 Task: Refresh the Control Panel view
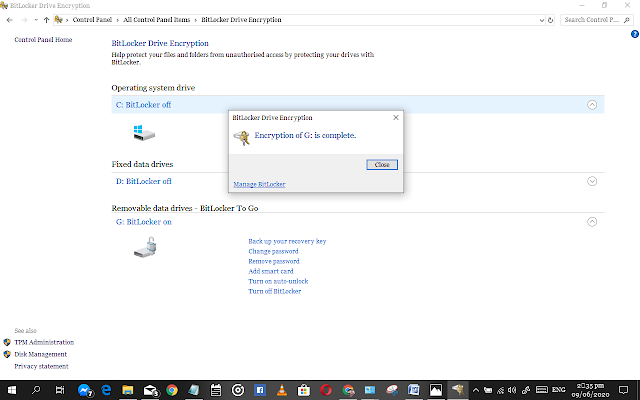(550, 20)
